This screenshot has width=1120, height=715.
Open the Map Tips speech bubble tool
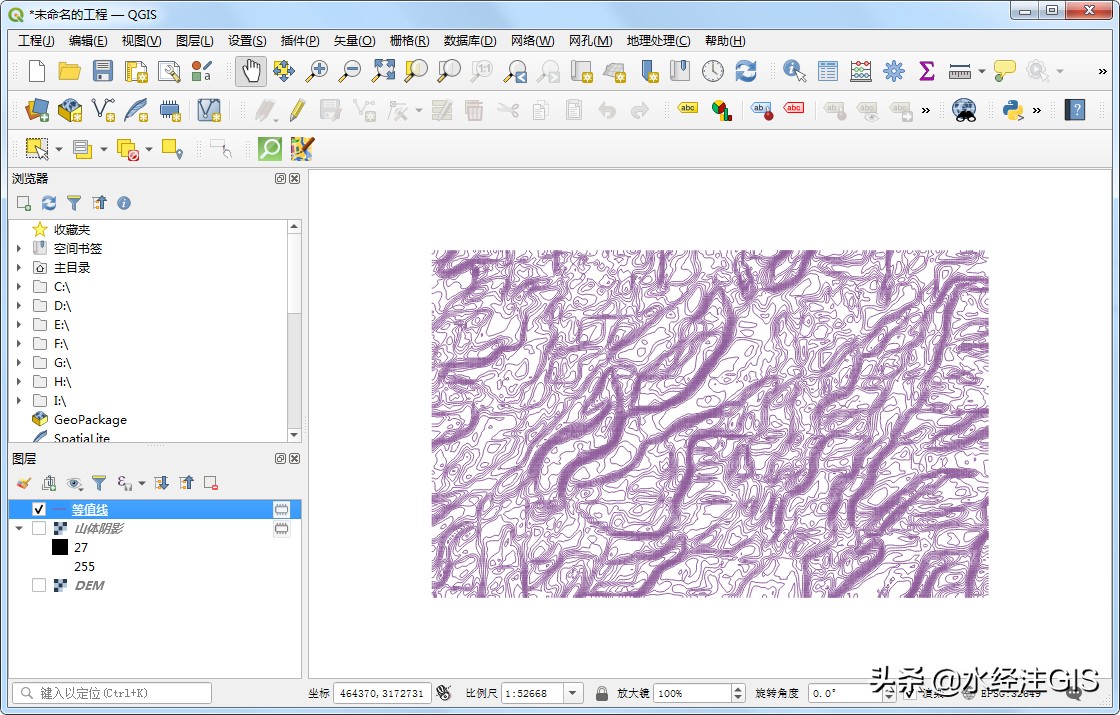[x=1004, y=71]
